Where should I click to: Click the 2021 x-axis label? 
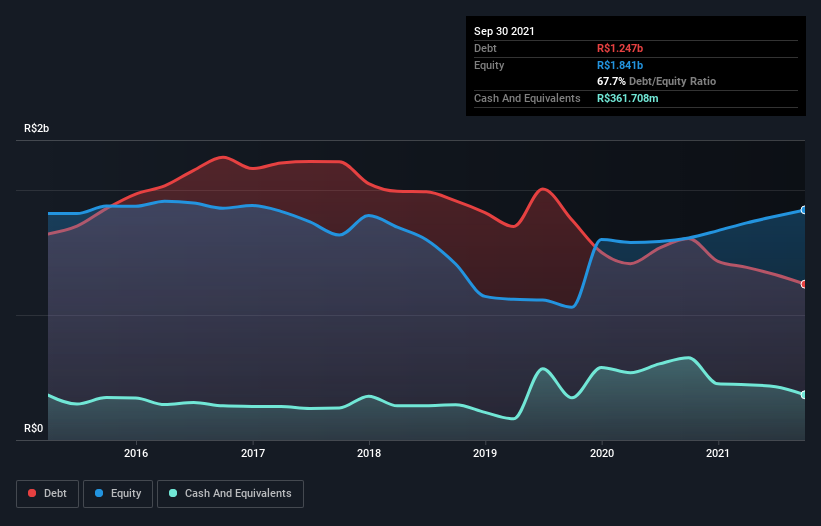(x=718, y=453)
